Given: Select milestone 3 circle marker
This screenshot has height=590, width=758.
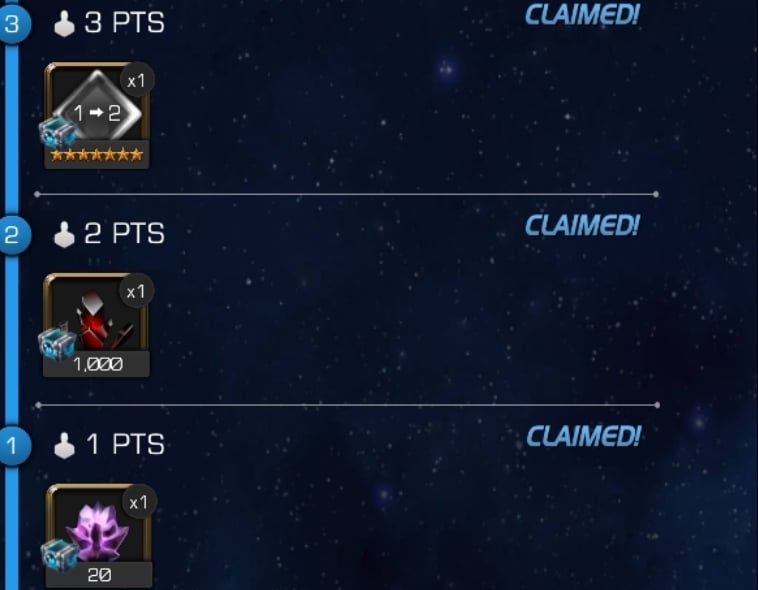Looking at the screenshot, I should pyautogui.click(x=13, y=24).
